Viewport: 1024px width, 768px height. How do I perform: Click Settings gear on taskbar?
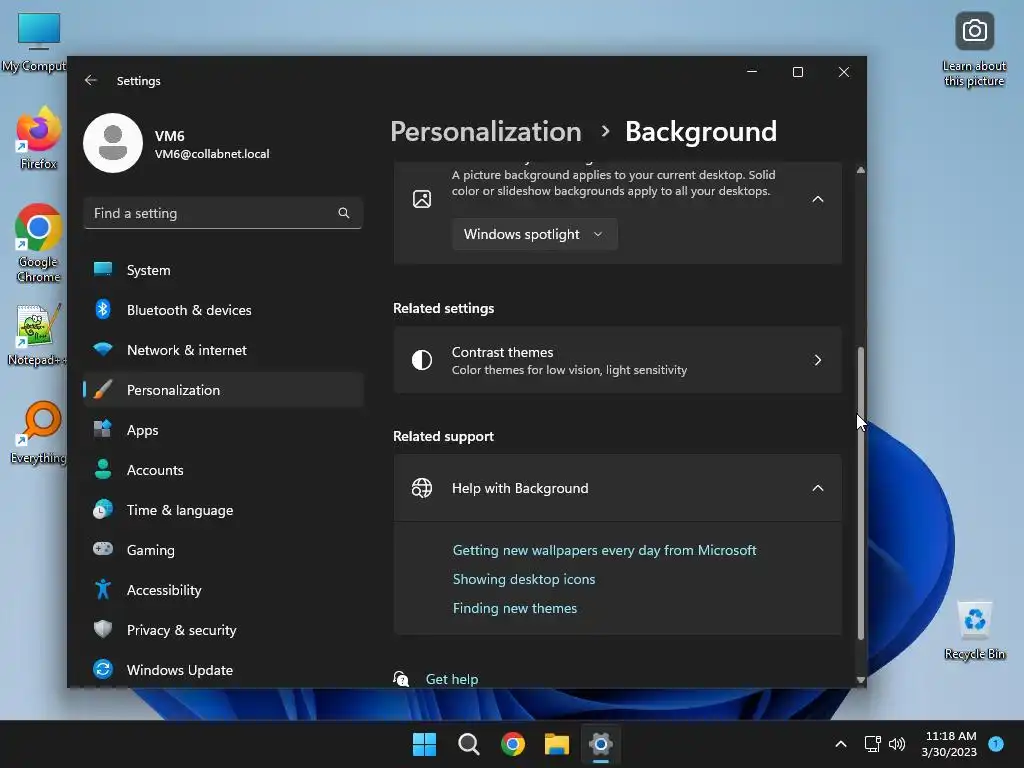pyautogui.click(x=600, y=744)
